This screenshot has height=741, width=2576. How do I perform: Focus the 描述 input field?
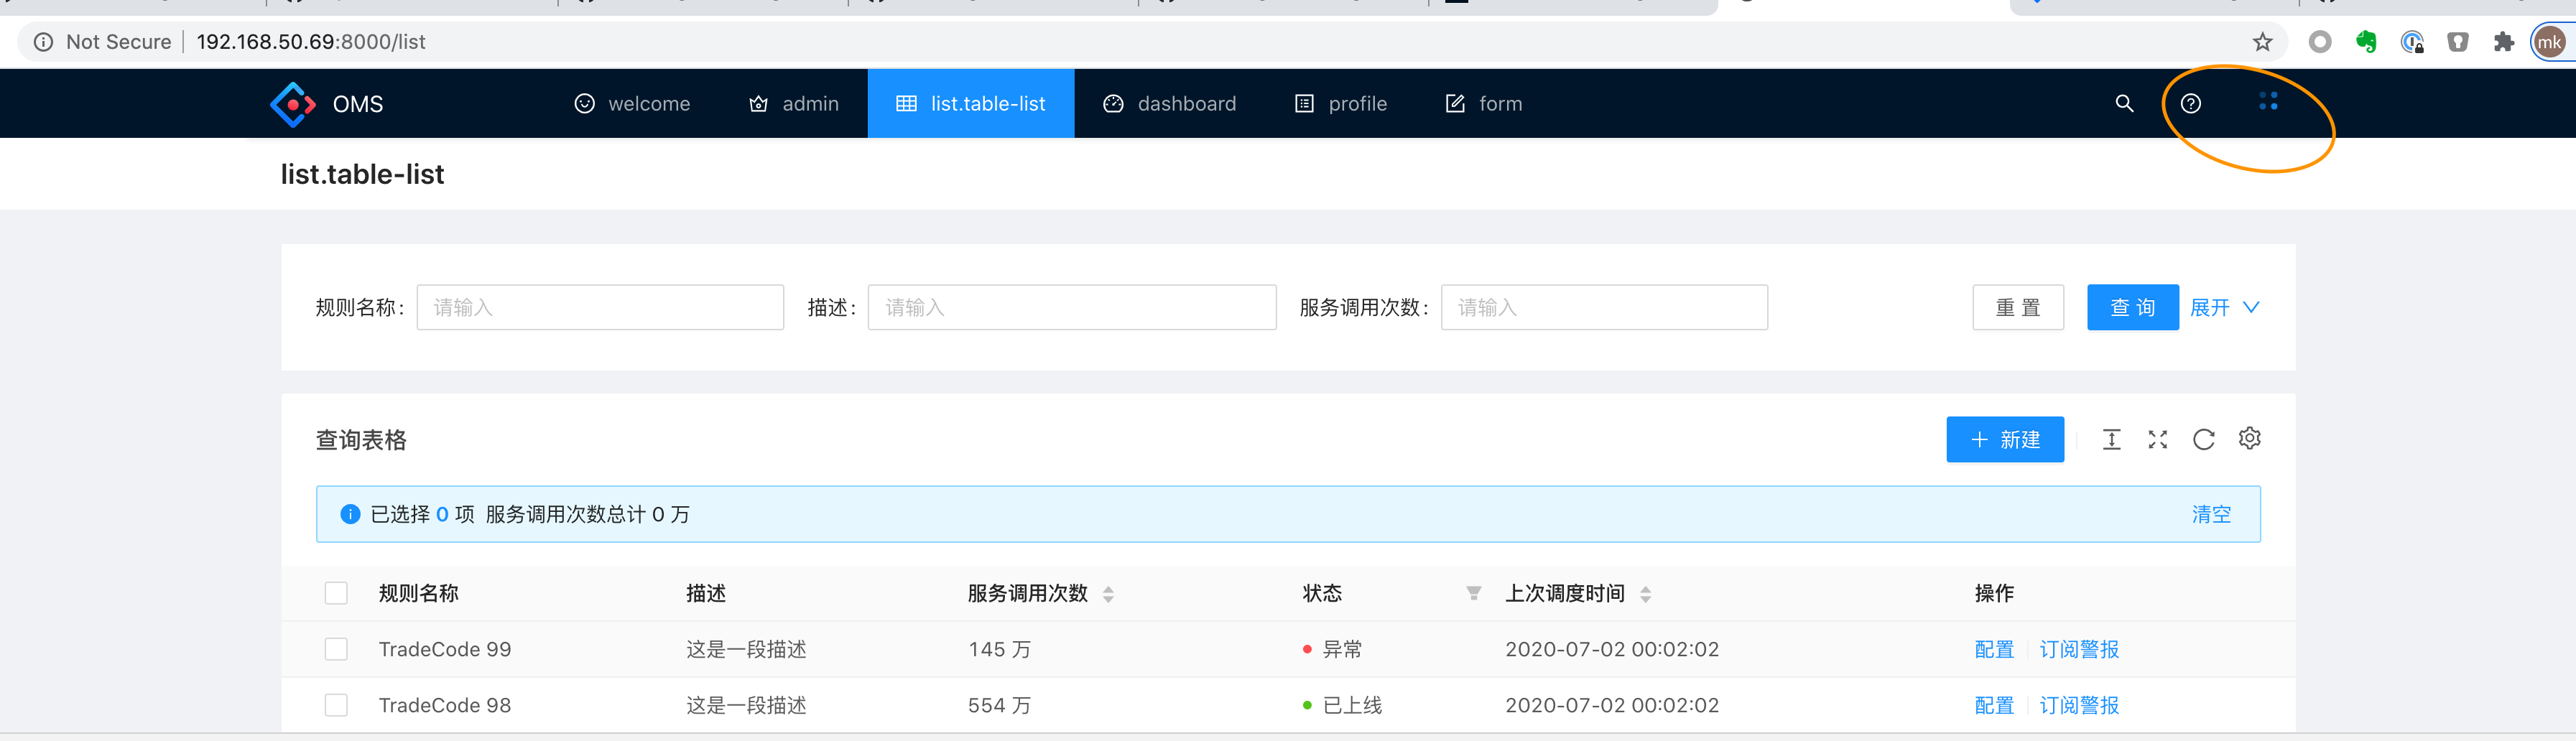[1072, 307]
